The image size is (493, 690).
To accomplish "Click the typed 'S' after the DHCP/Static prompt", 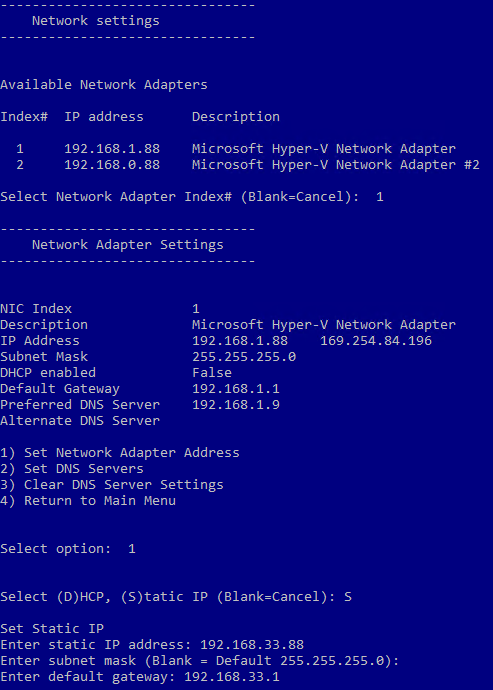I will point(348,597).
